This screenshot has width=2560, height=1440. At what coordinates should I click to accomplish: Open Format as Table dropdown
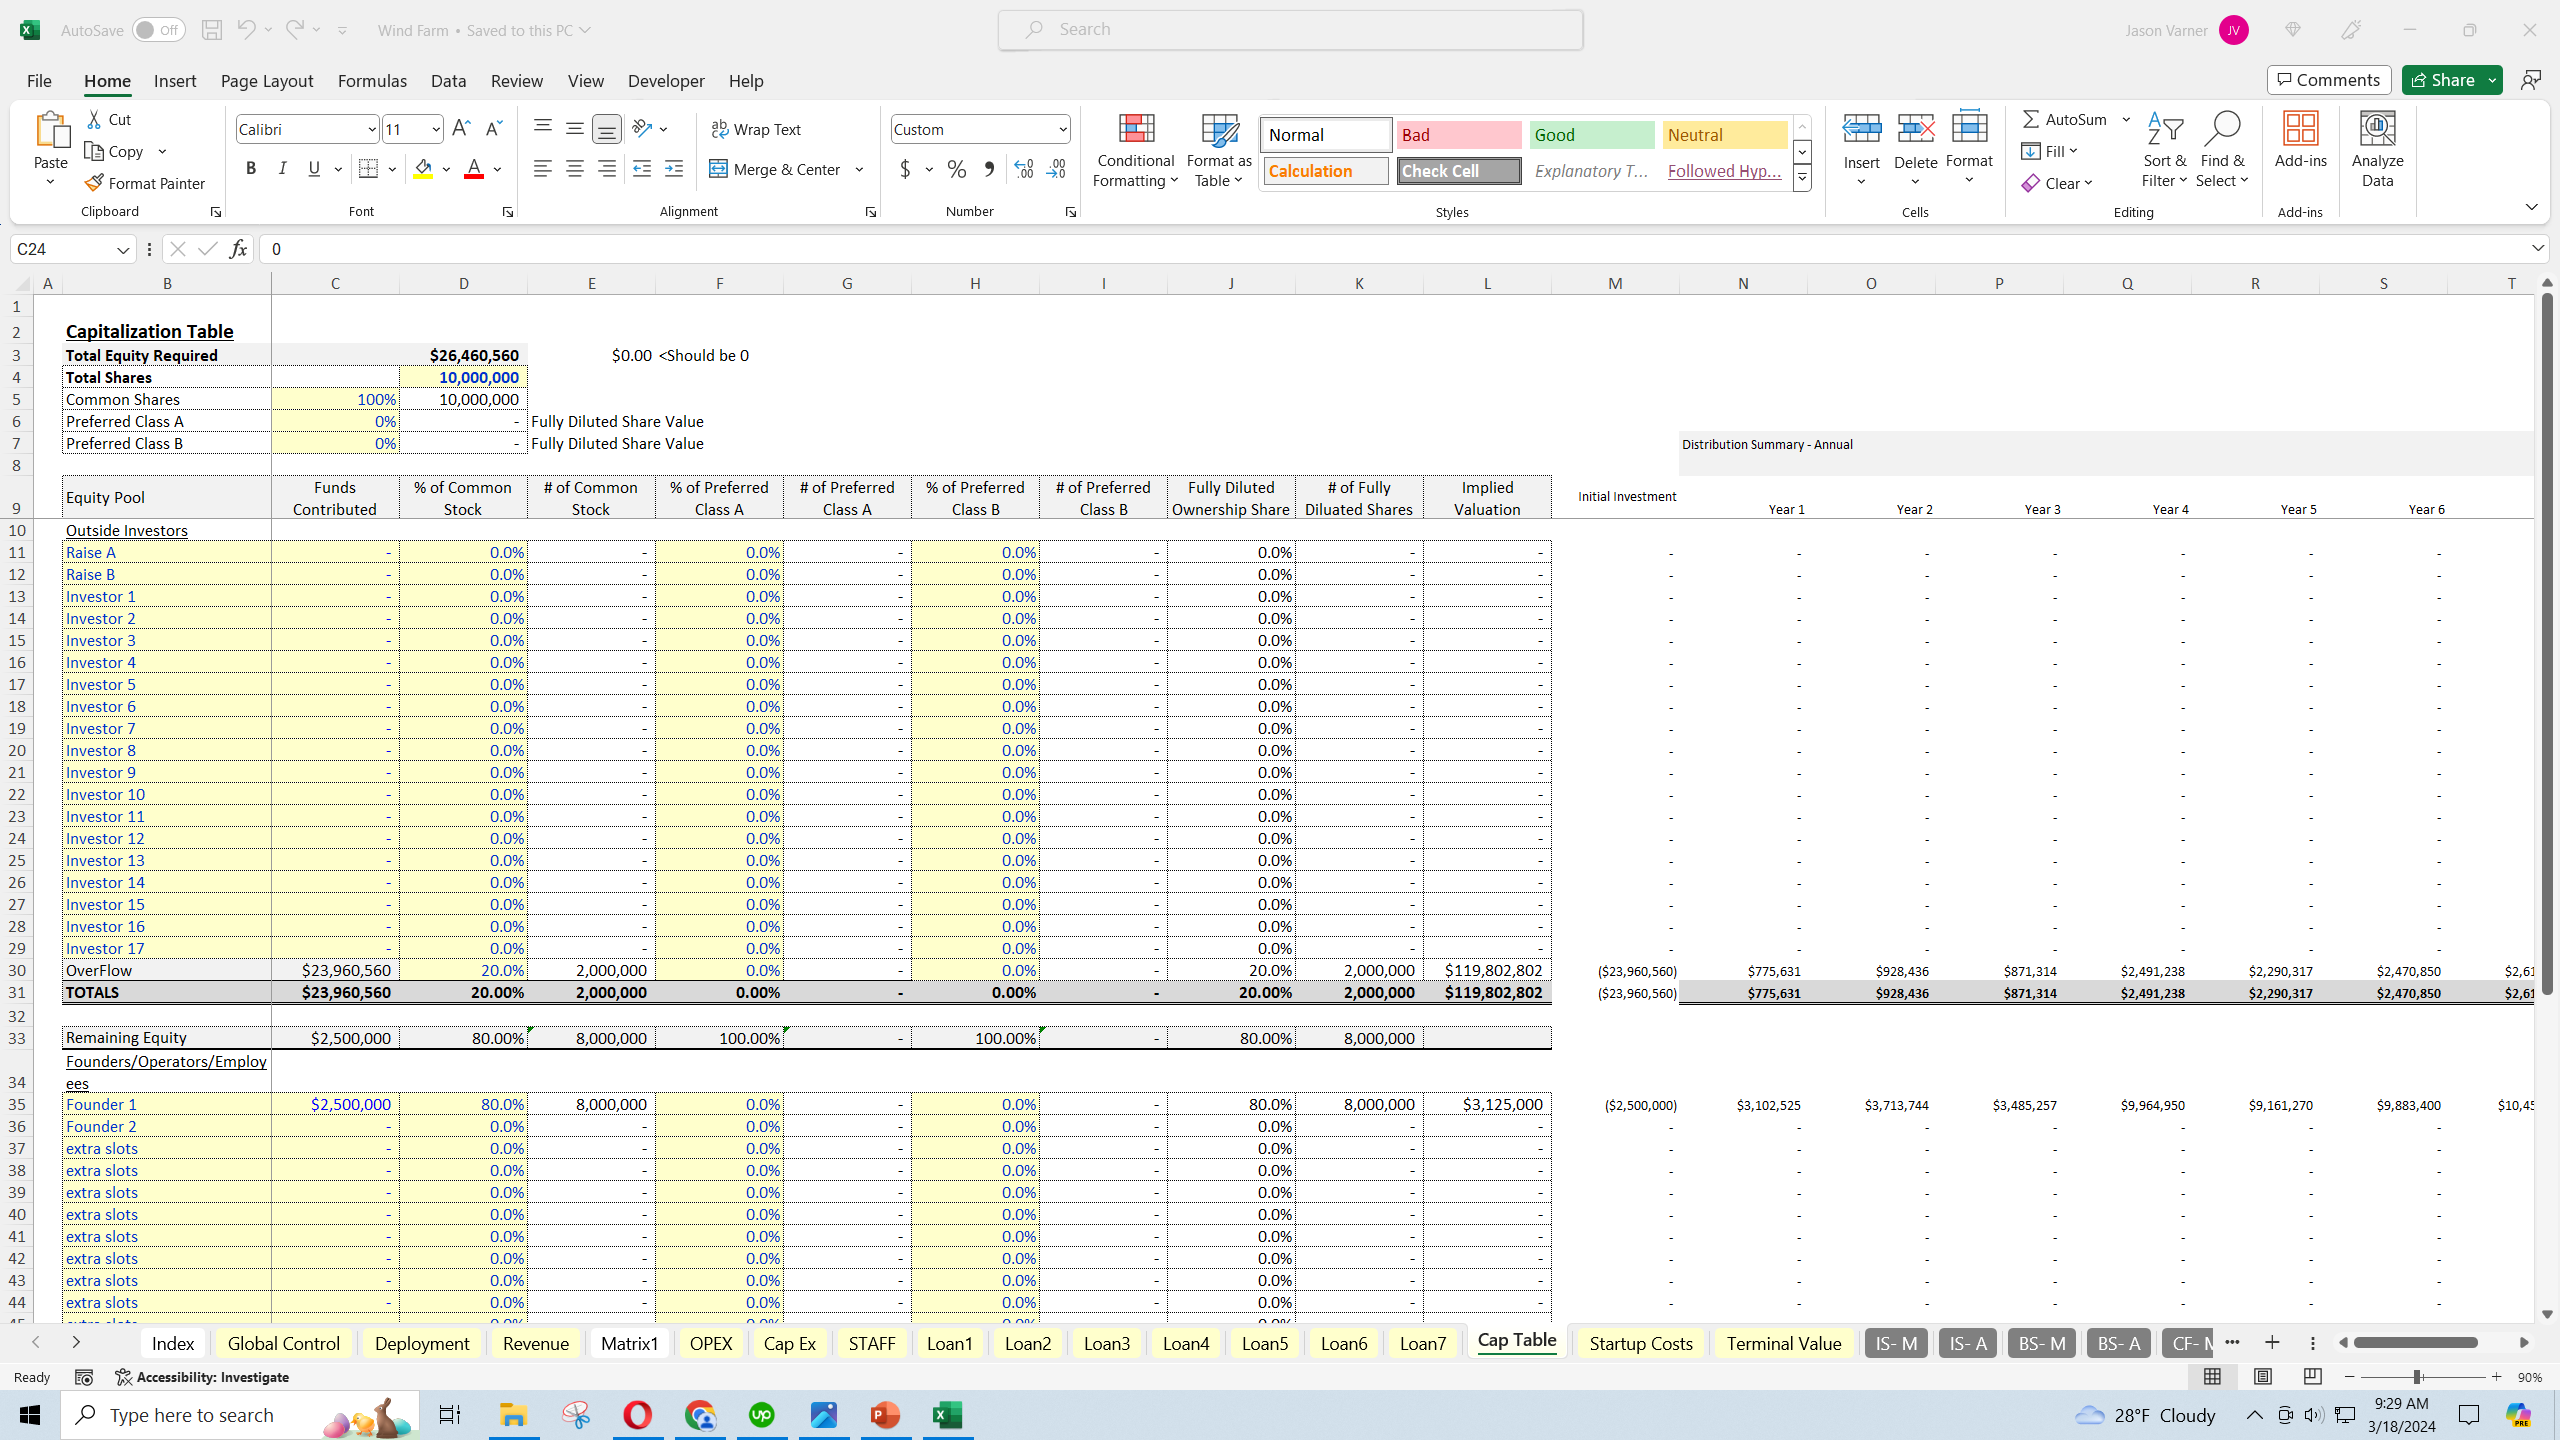coord(1218,150)
